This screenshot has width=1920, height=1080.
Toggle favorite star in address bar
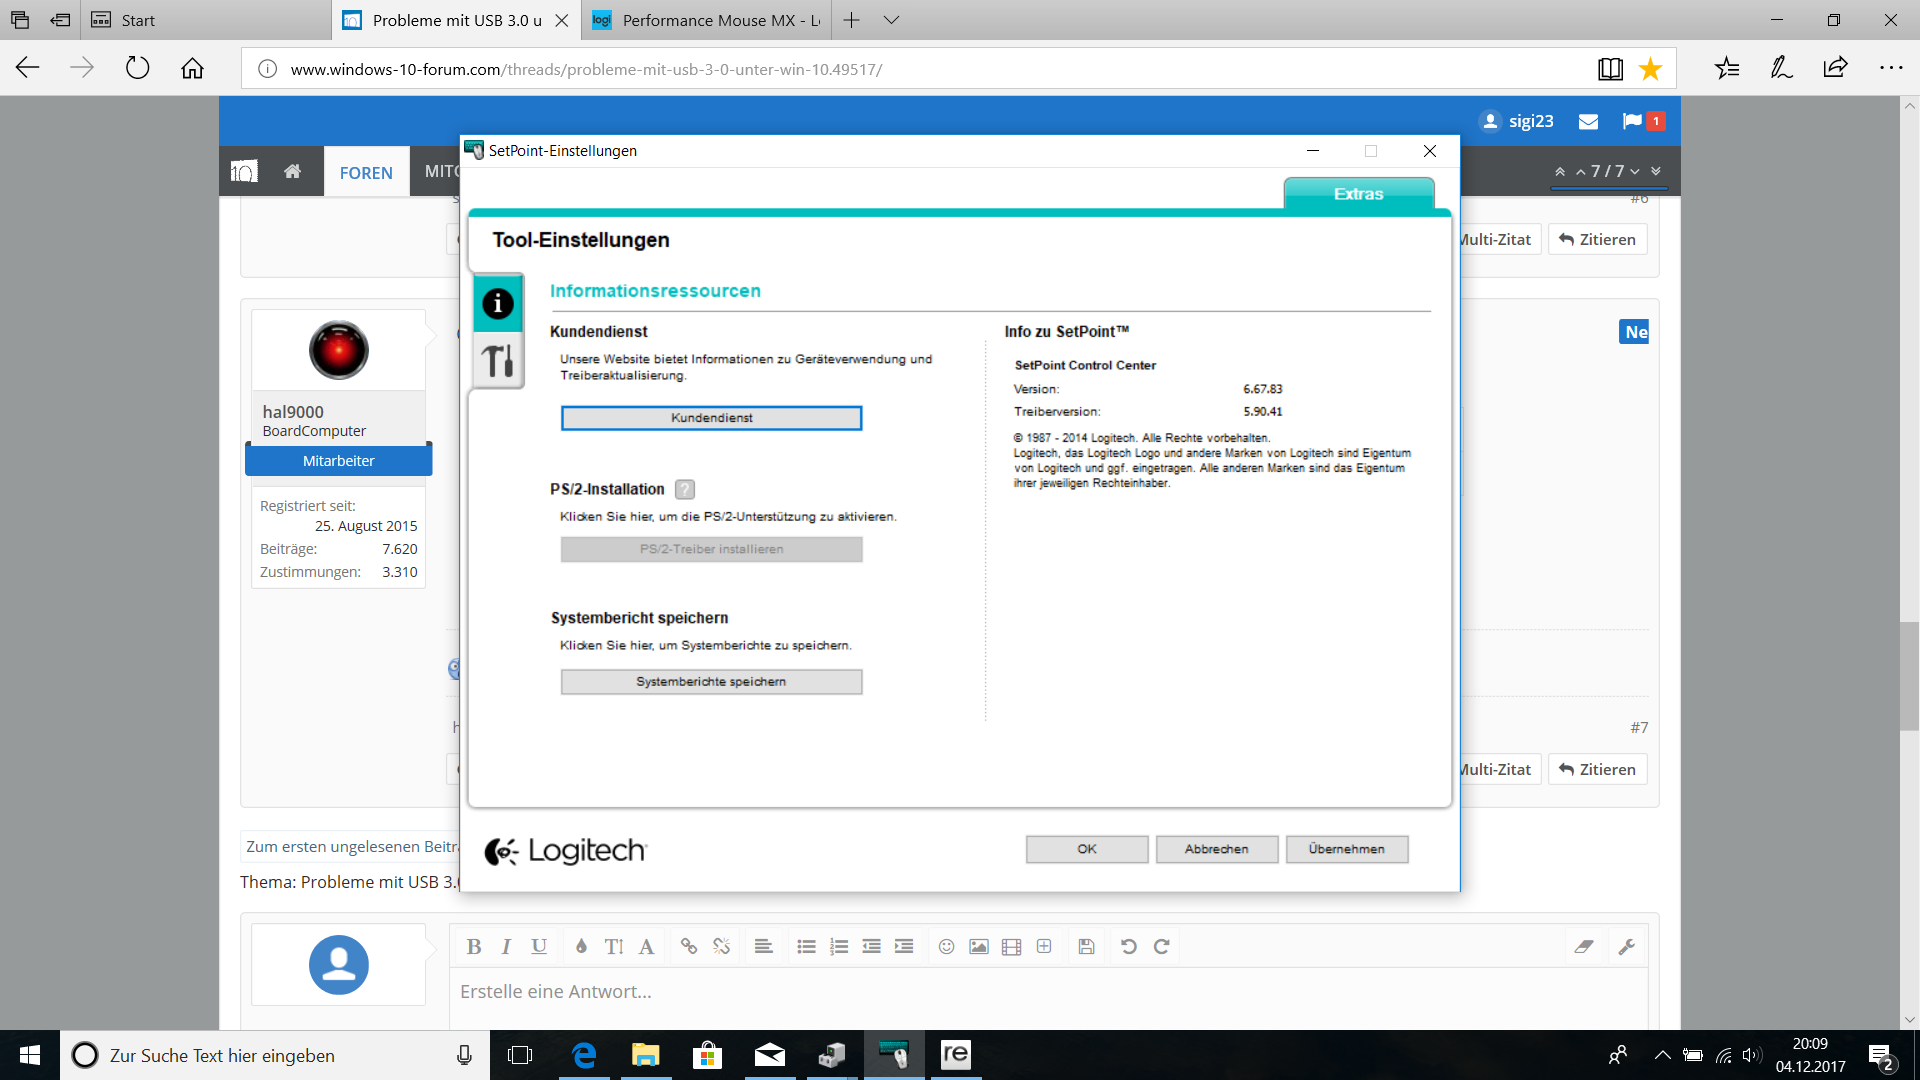pos(1650,68)
